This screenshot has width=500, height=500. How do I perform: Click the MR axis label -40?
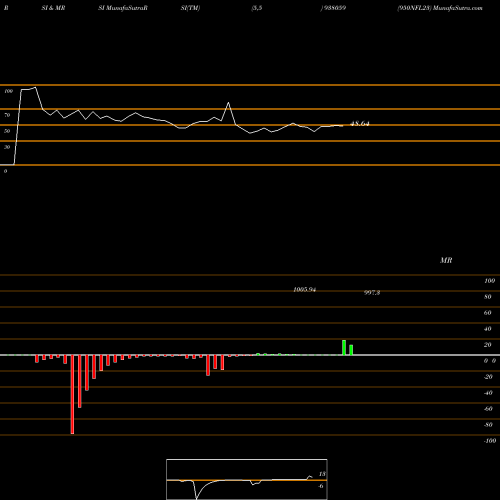(488, 393)
